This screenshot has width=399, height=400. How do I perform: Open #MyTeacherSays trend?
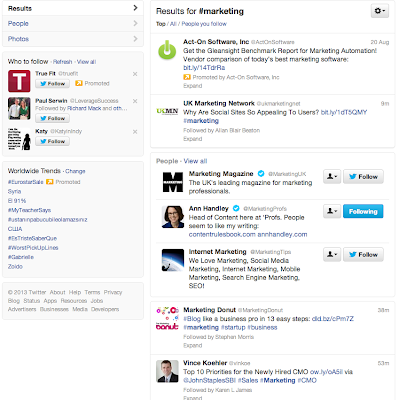29,210
